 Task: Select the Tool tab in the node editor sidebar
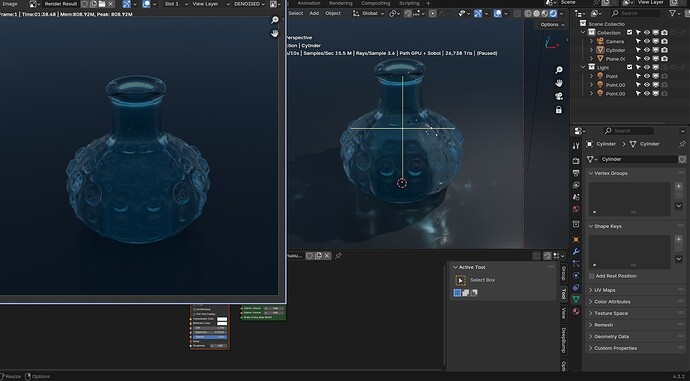(563, 294)
